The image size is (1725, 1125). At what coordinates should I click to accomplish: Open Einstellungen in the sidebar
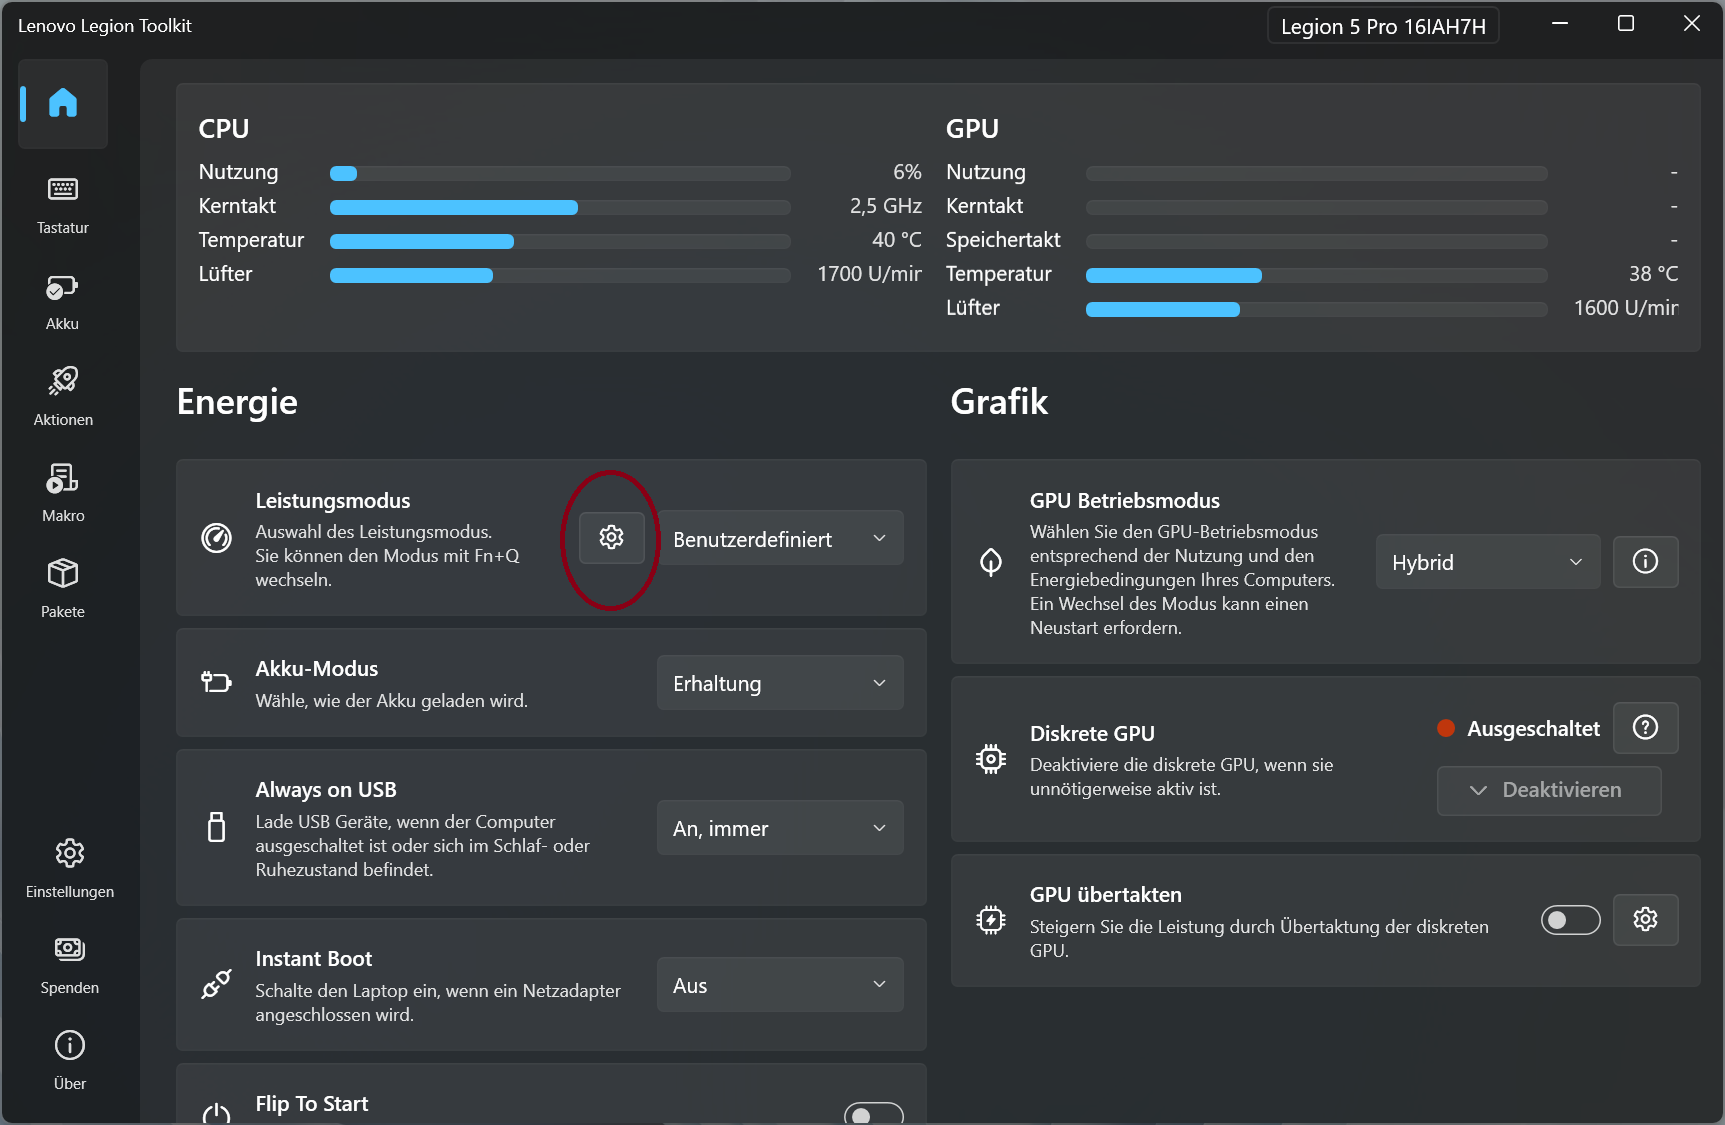click(69, 869)
